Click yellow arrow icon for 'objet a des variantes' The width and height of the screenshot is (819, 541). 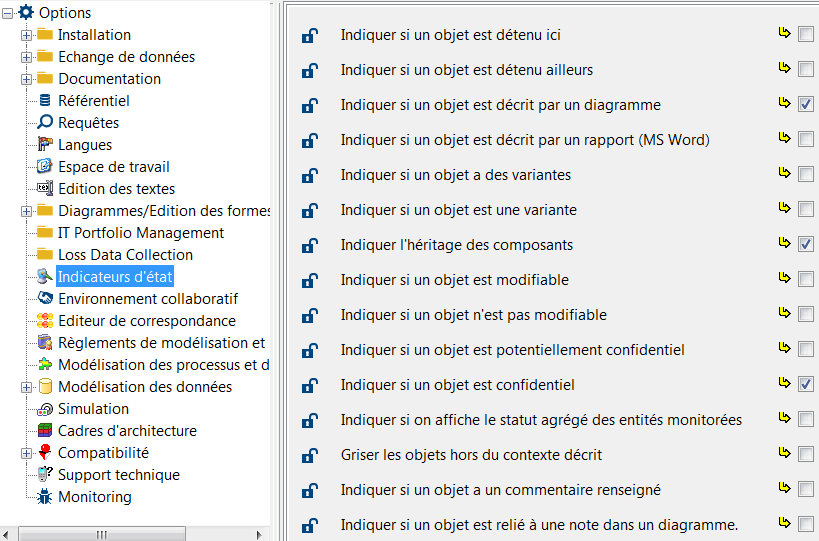point(785,174)
